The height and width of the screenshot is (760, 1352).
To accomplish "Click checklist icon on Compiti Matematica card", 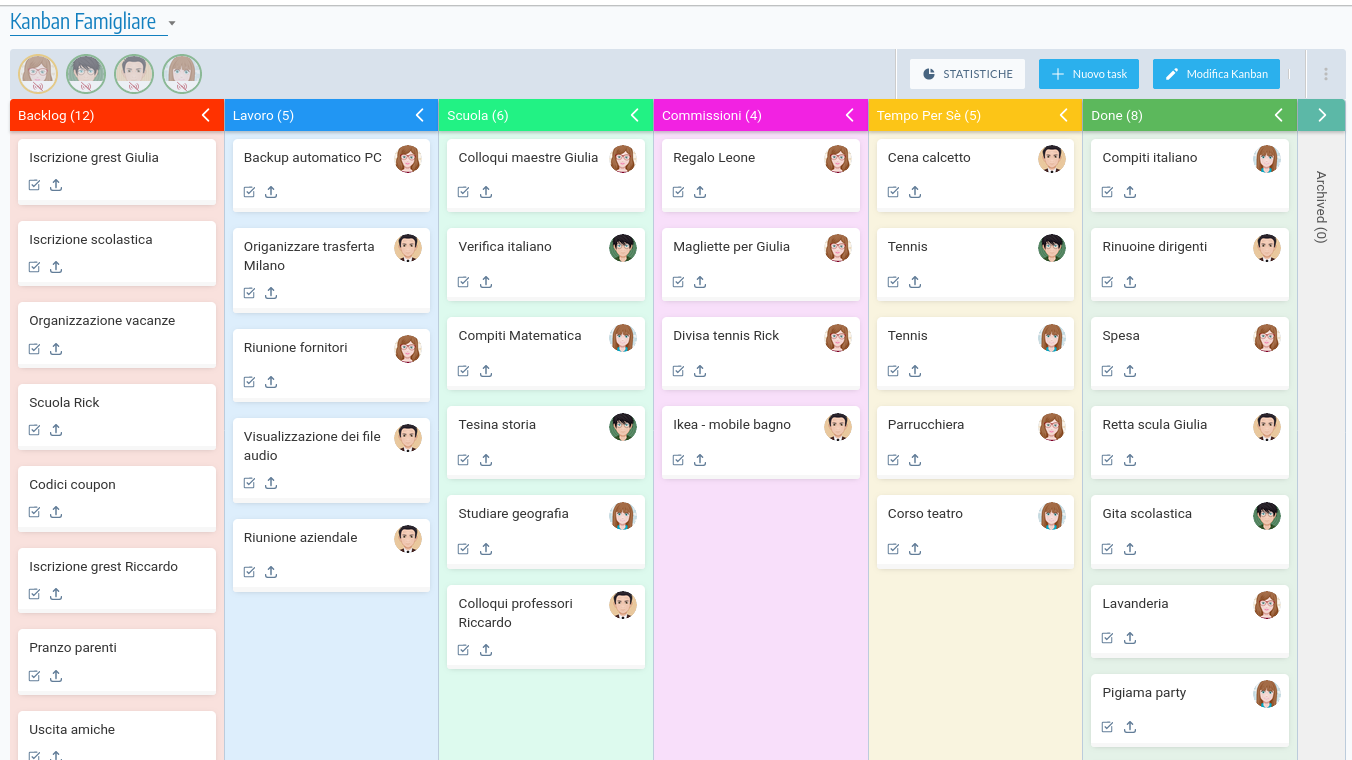I will pyautogui.click(x=463, y=371).
